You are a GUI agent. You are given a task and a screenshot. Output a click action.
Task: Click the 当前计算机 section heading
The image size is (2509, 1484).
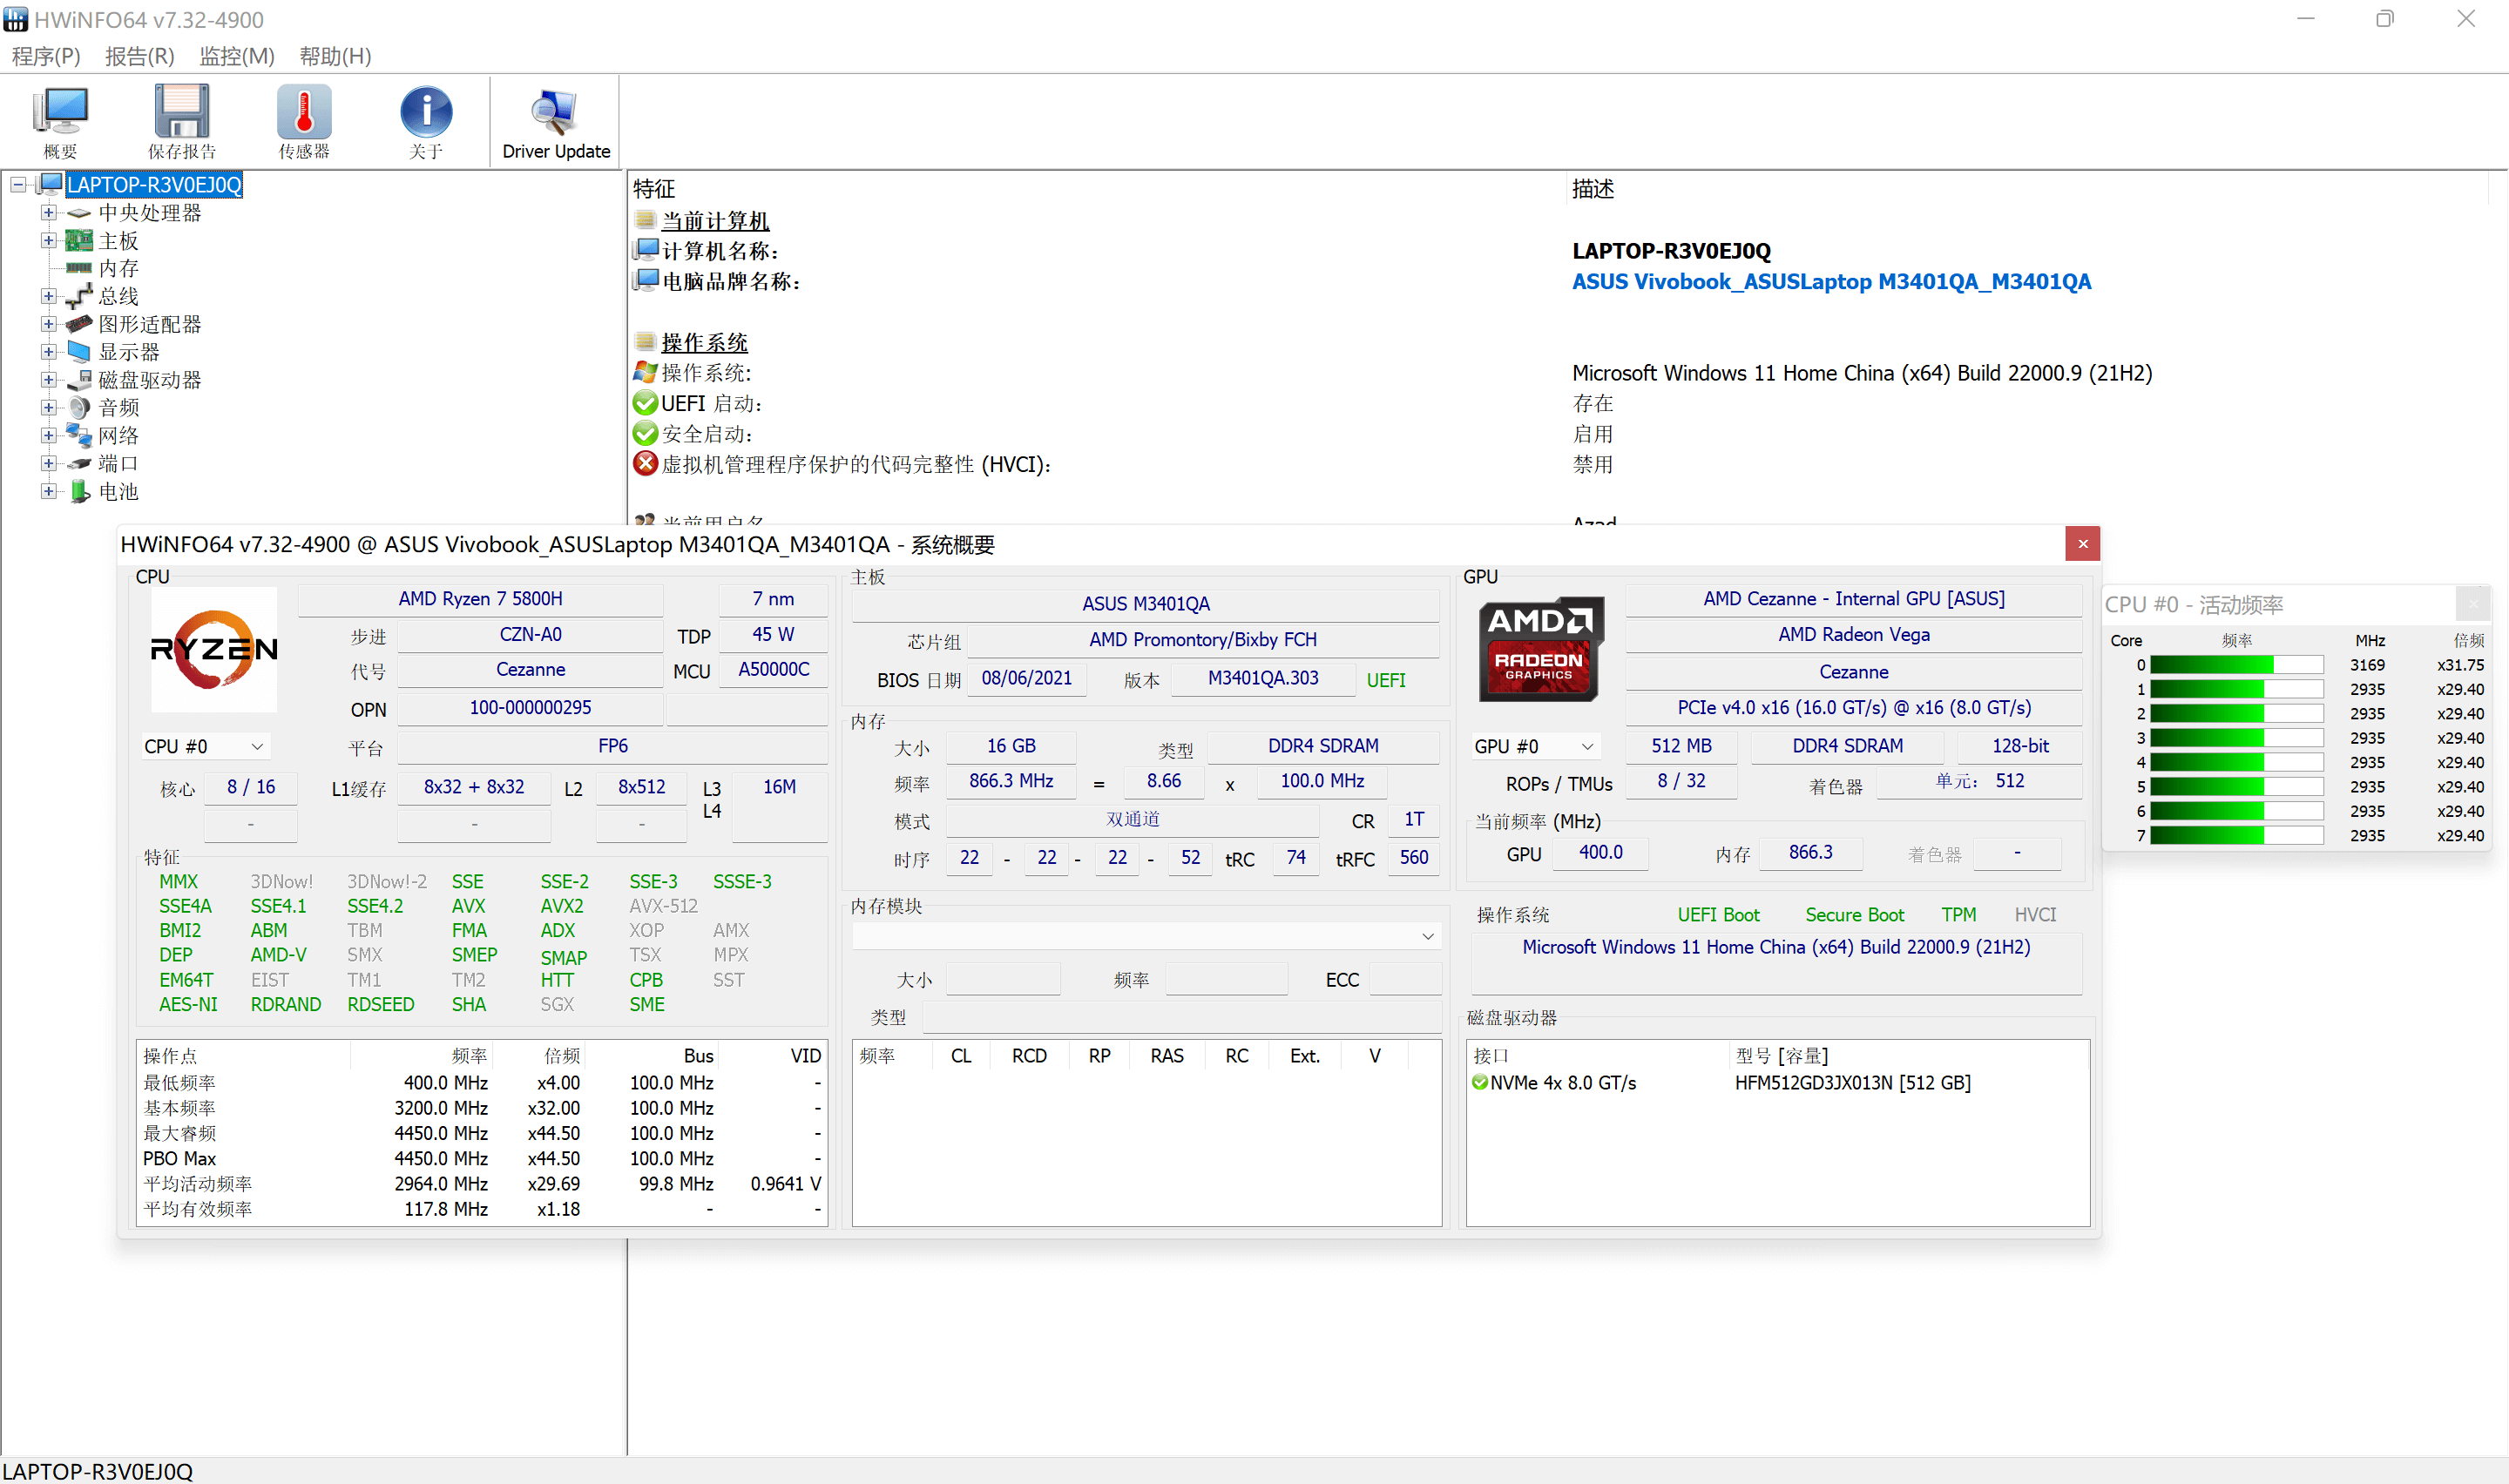715,221
